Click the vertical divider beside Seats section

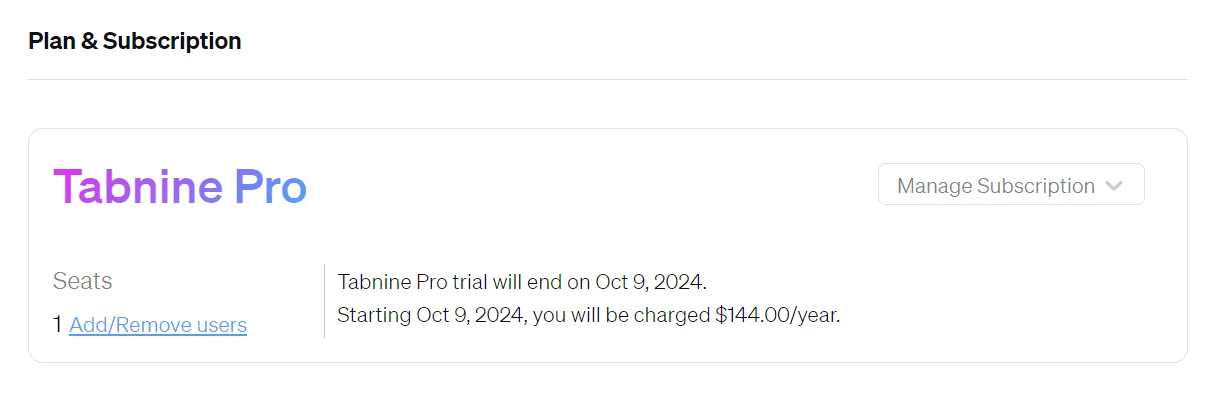point(324,301)
